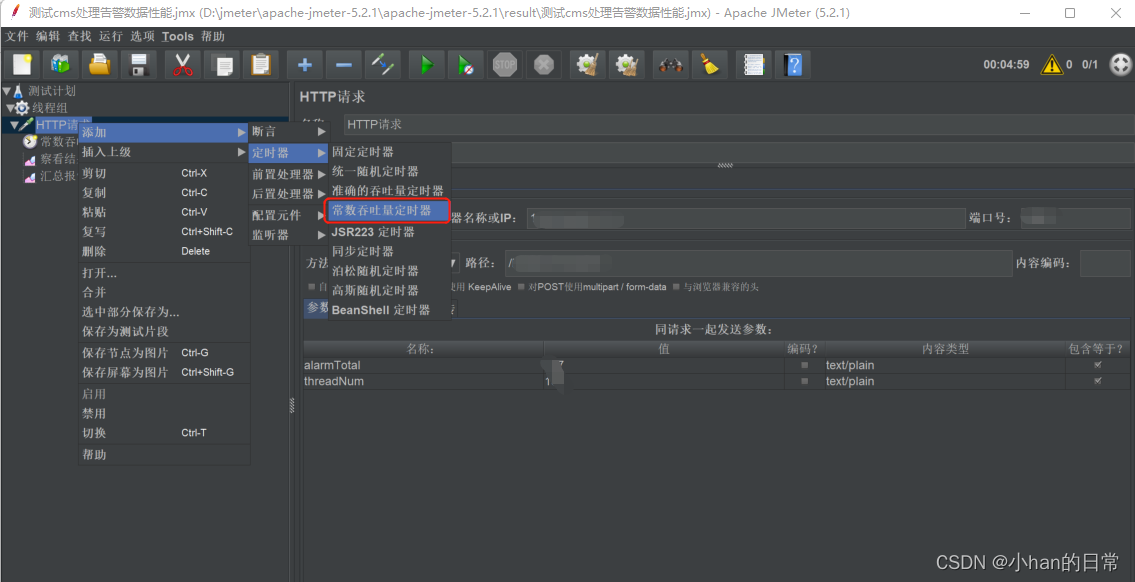Click the Clear results gear-broom icon
1135x582 pixels.
click(587, 65)
